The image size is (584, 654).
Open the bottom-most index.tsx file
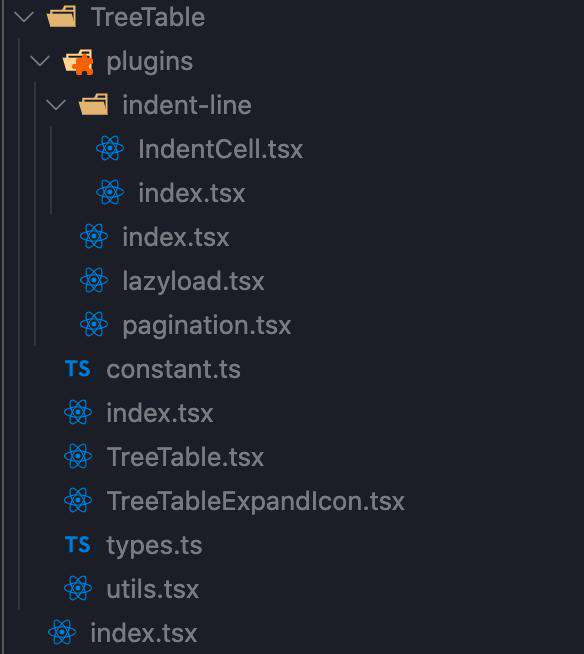pos(144,633)
